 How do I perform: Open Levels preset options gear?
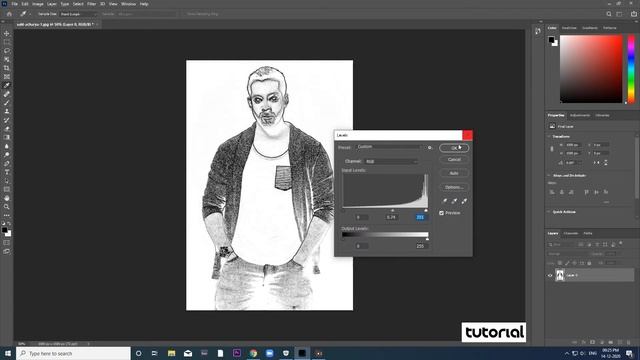click(x=429, y=147)
